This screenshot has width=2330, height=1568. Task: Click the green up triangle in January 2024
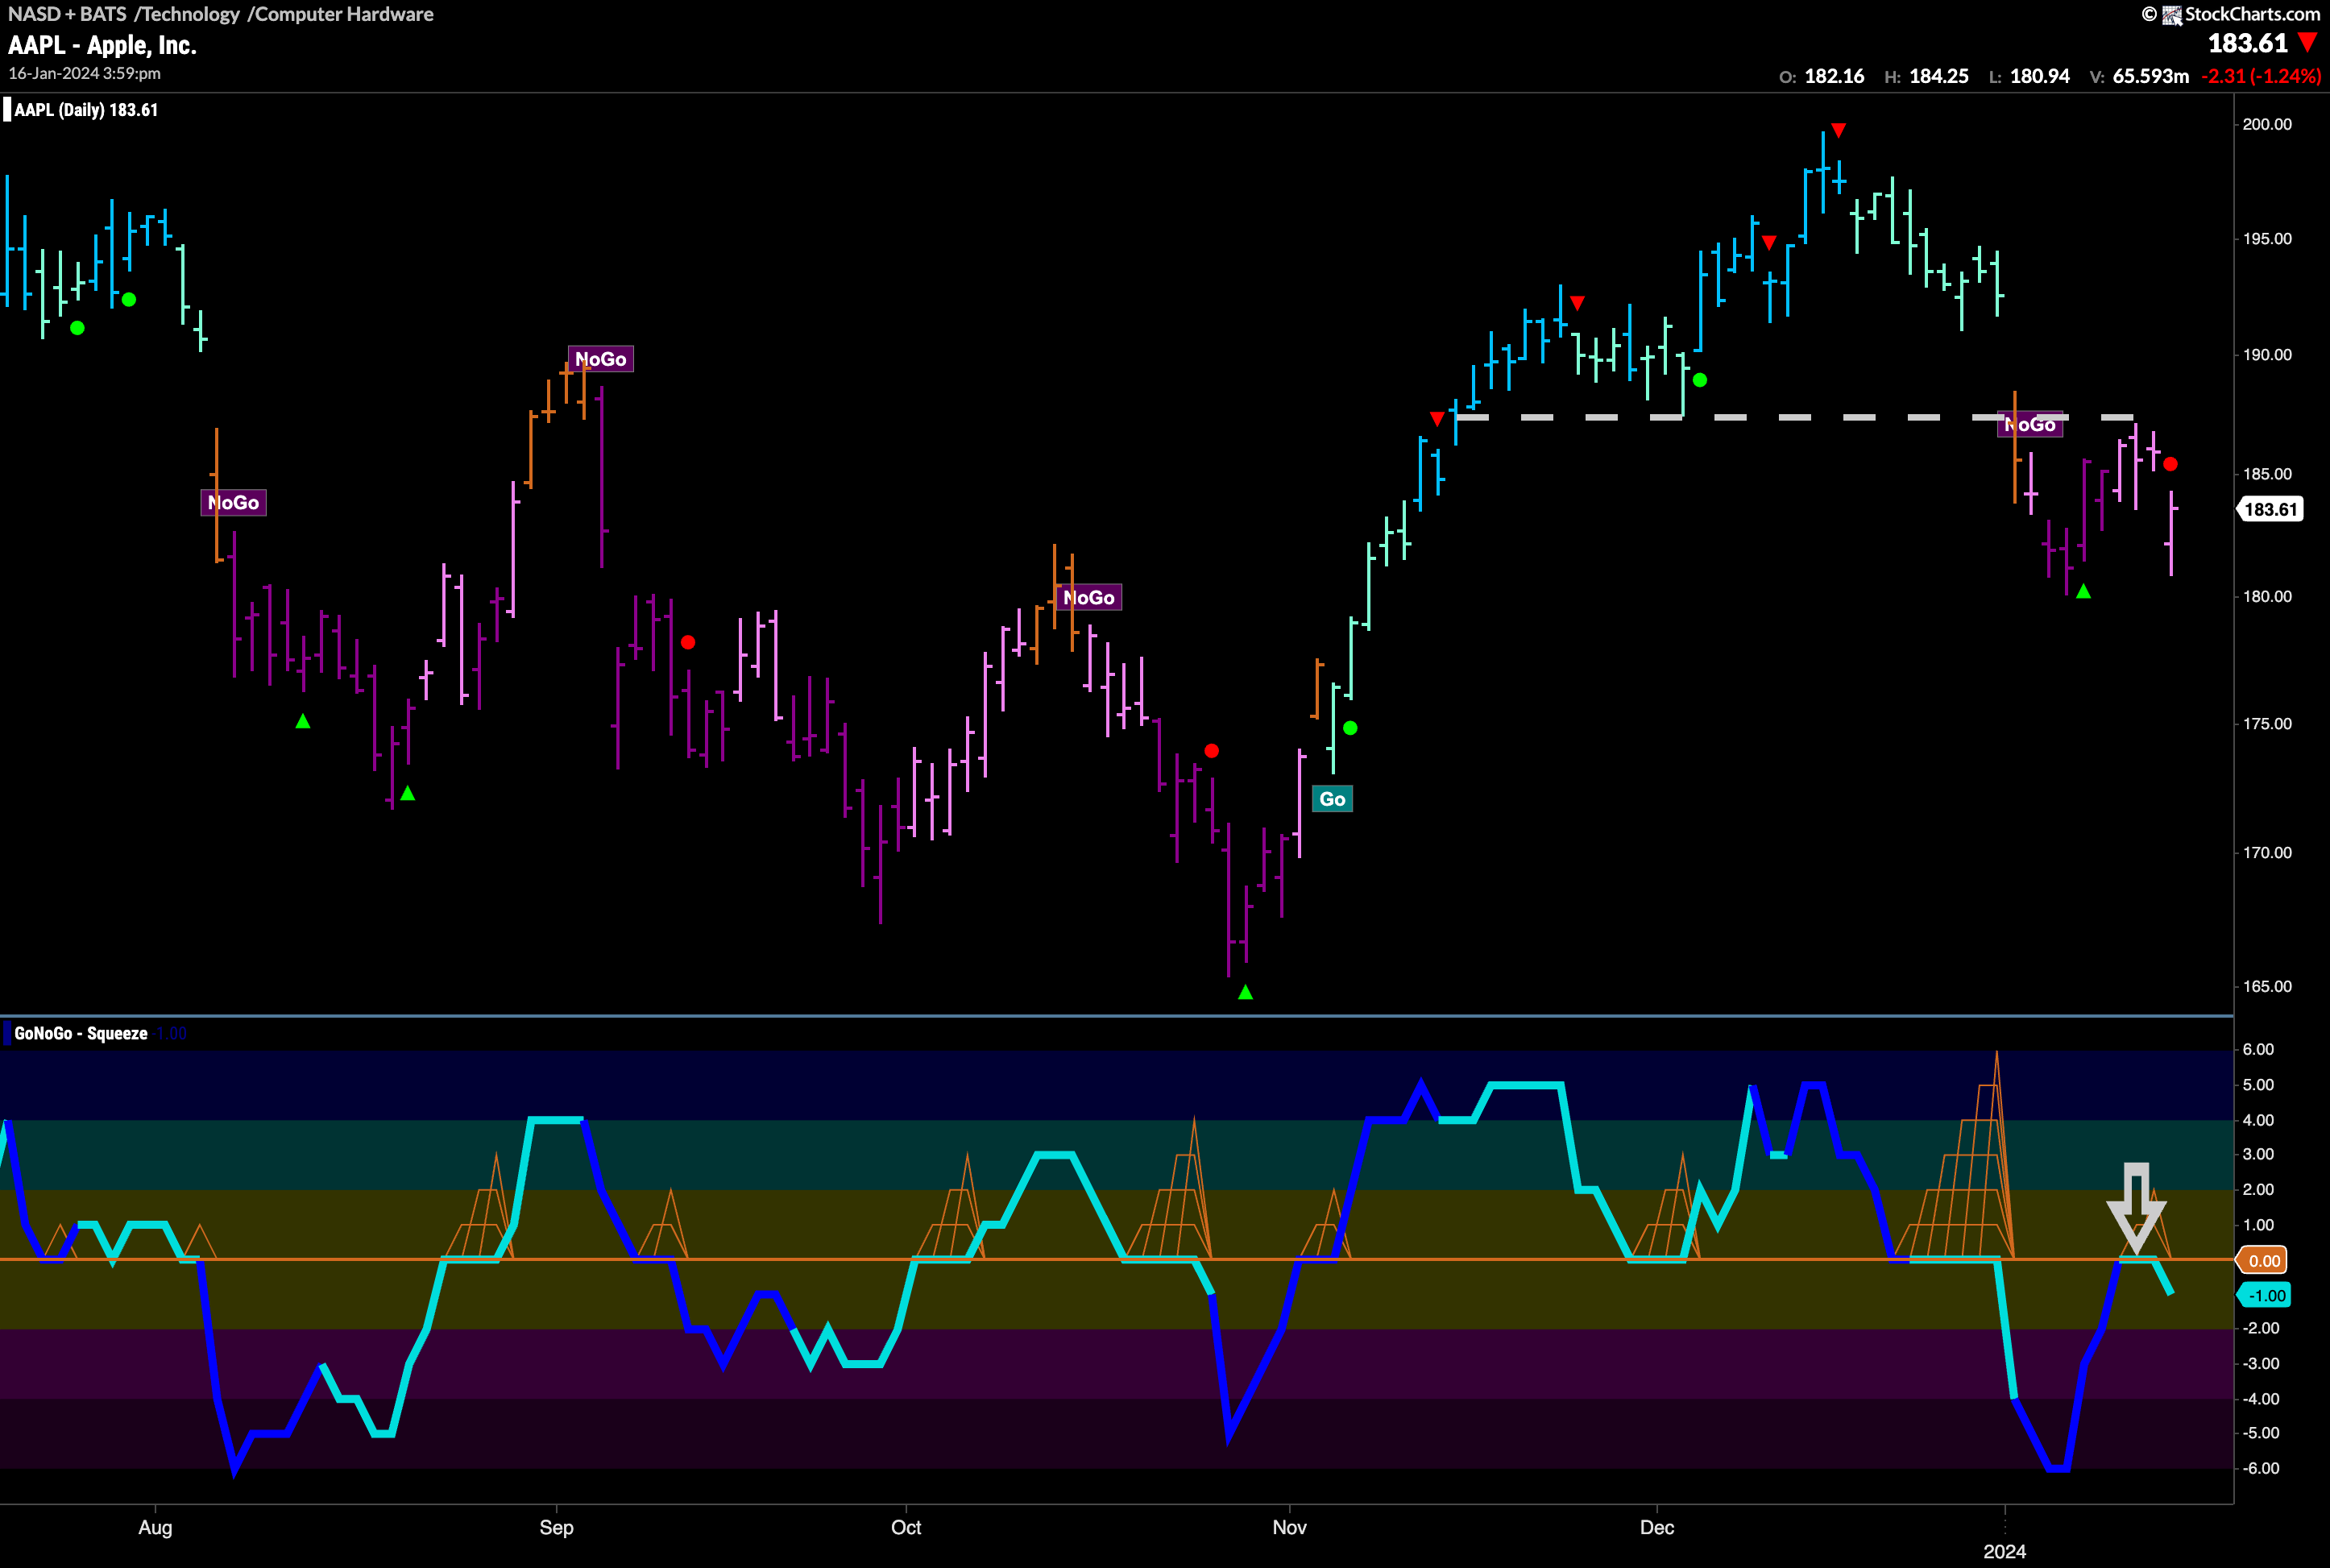click(x=2083, y=592)
